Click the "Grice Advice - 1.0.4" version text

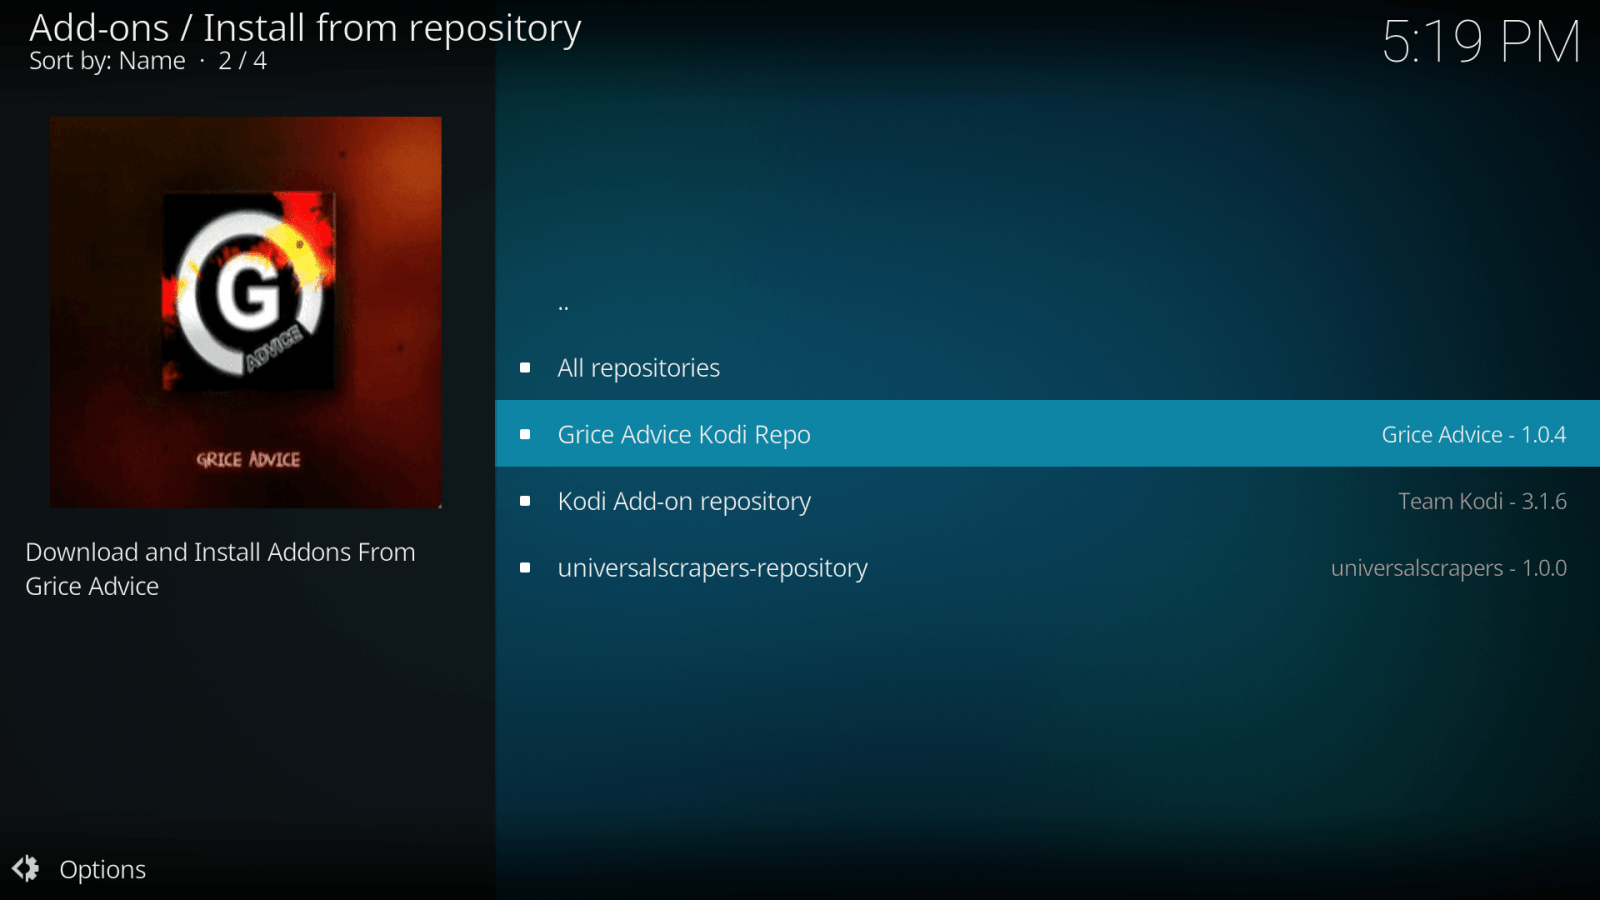[1474, 435]
